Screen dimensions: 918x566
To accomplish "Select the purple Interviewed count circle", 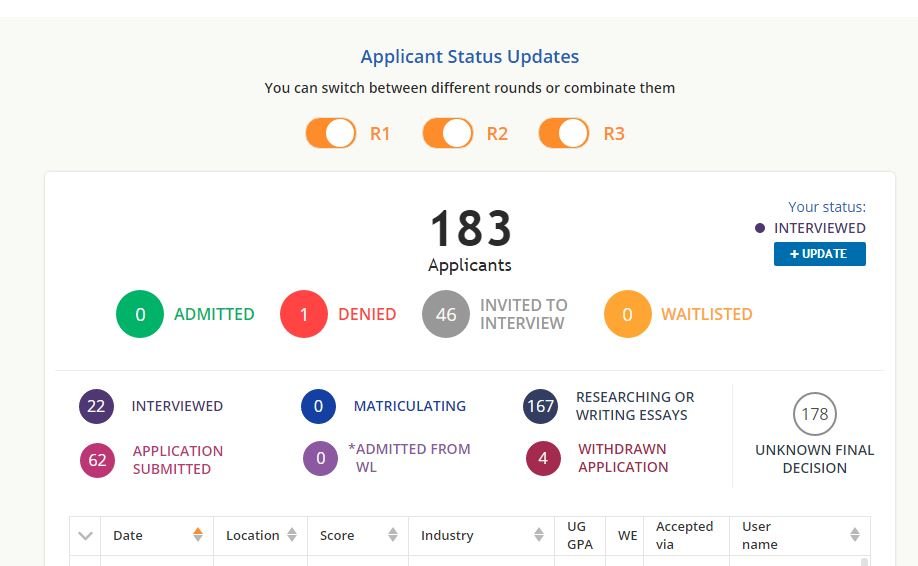I will (96, 406).
